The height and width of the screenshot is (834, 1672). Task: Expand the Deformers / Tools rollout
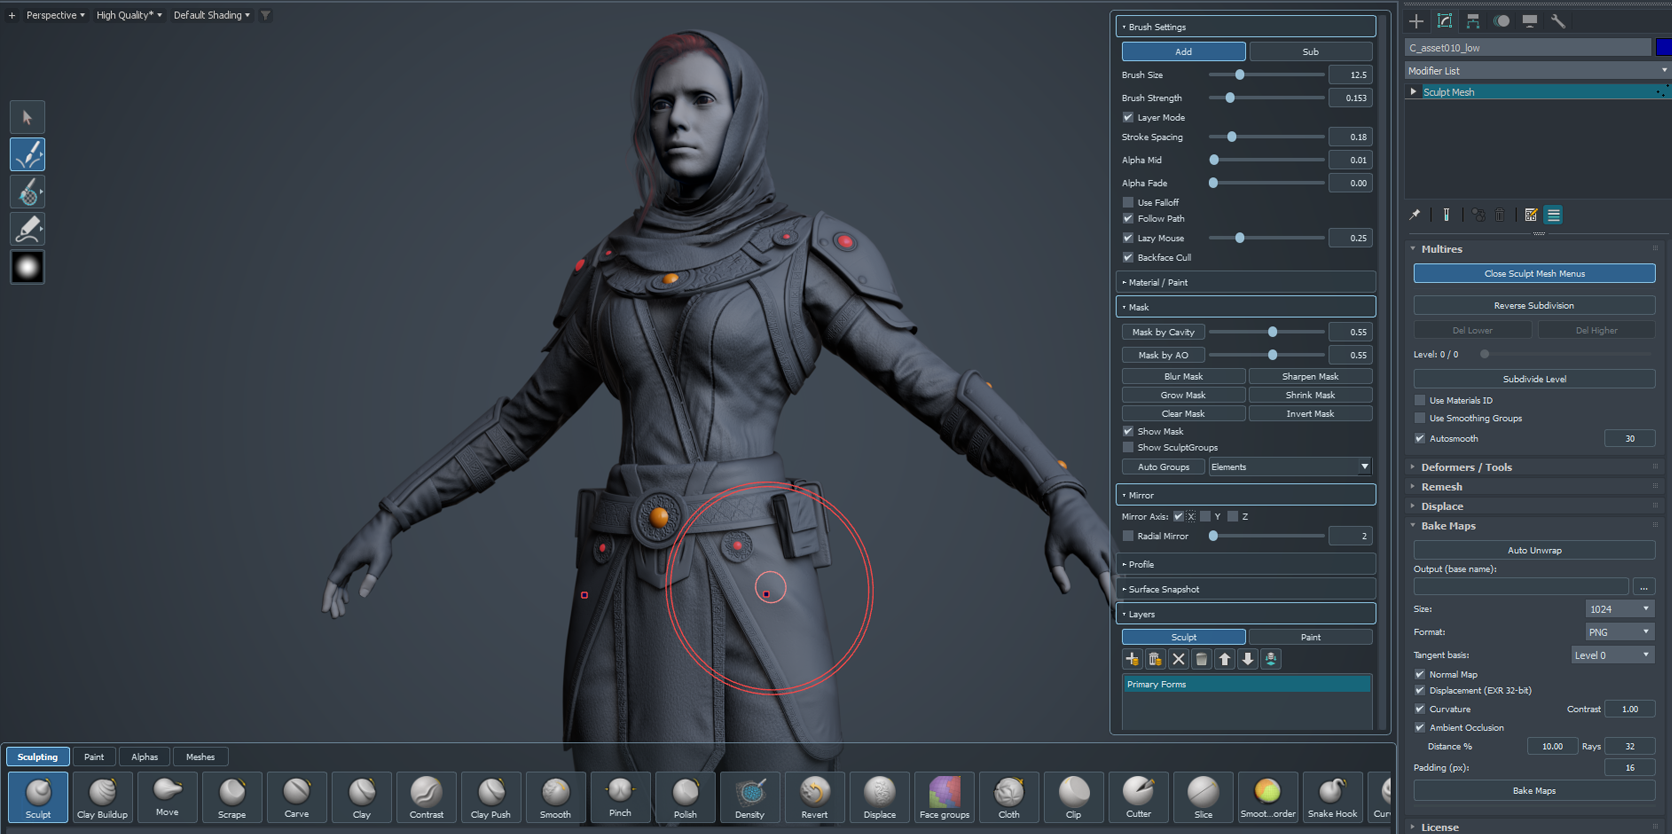(1466, 467)
